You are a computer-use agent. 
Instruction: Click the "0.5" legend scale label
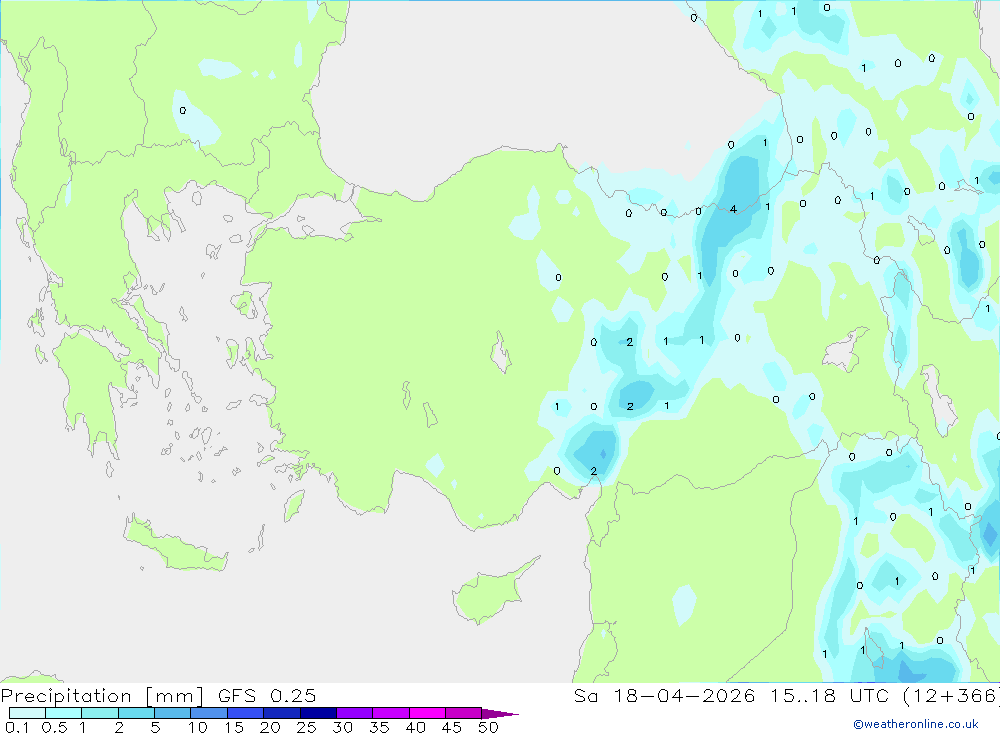tap(55, 727)
